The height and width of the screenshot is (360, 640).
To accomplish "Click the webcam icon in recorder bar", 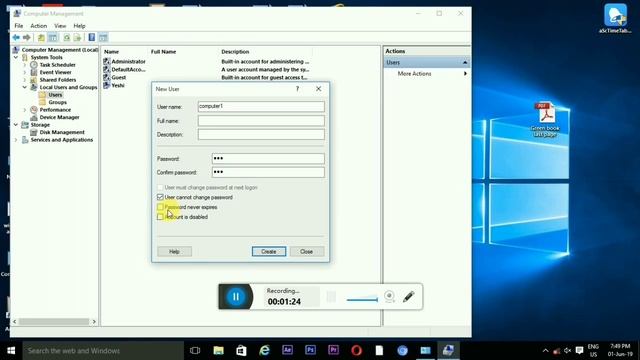I will pos(389,297).
